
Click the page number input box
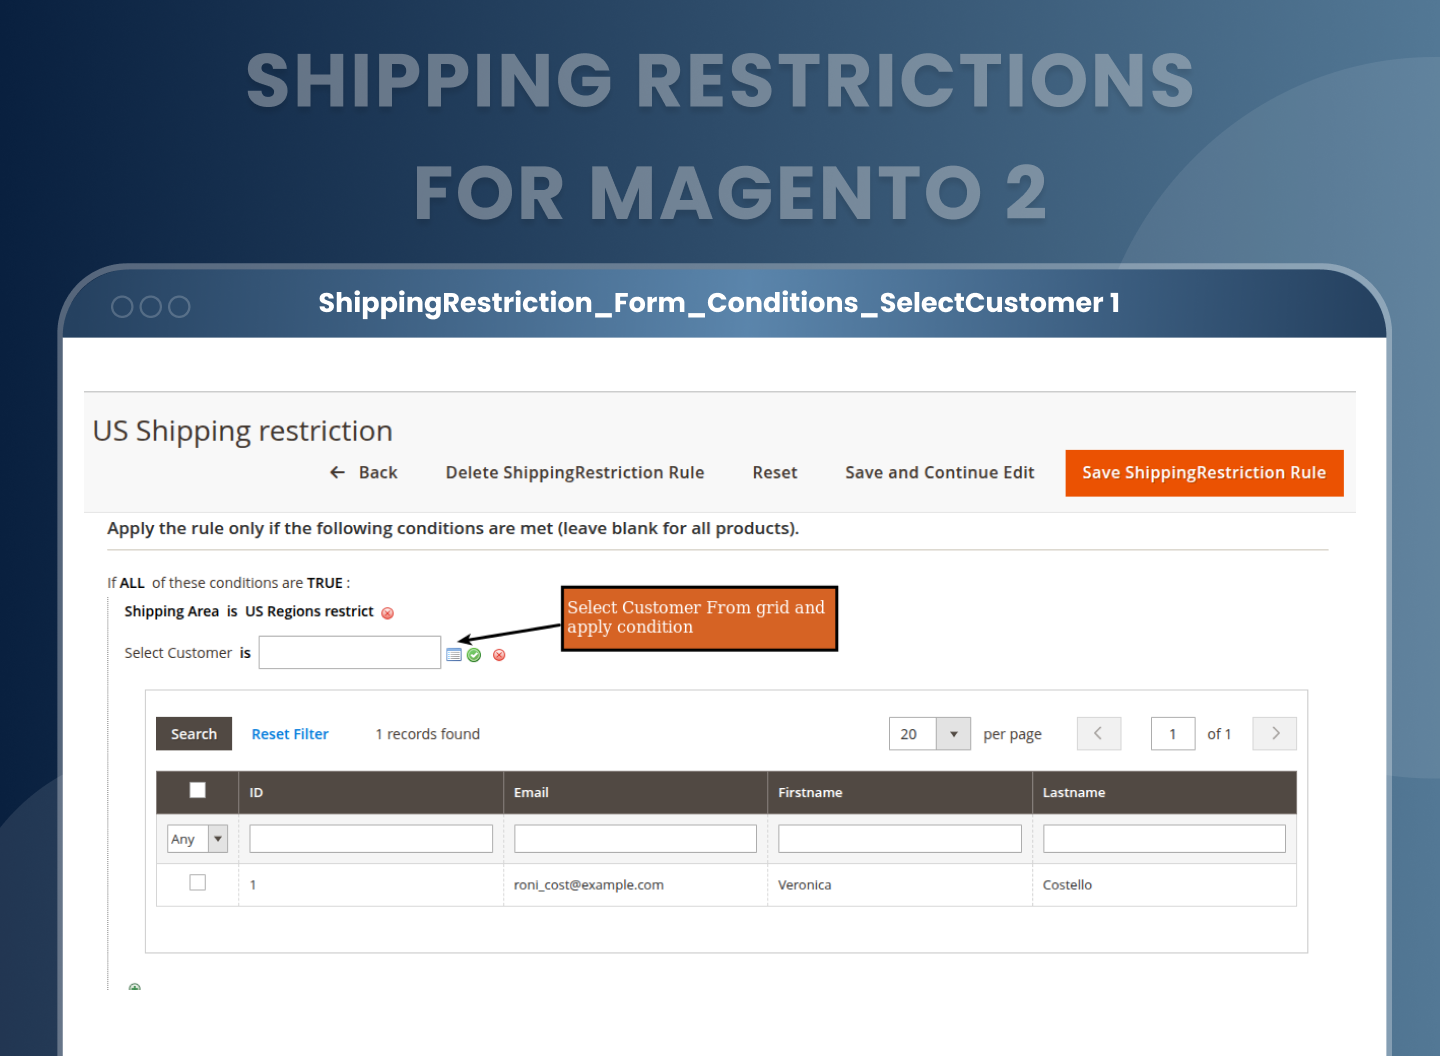point(1172,733)
